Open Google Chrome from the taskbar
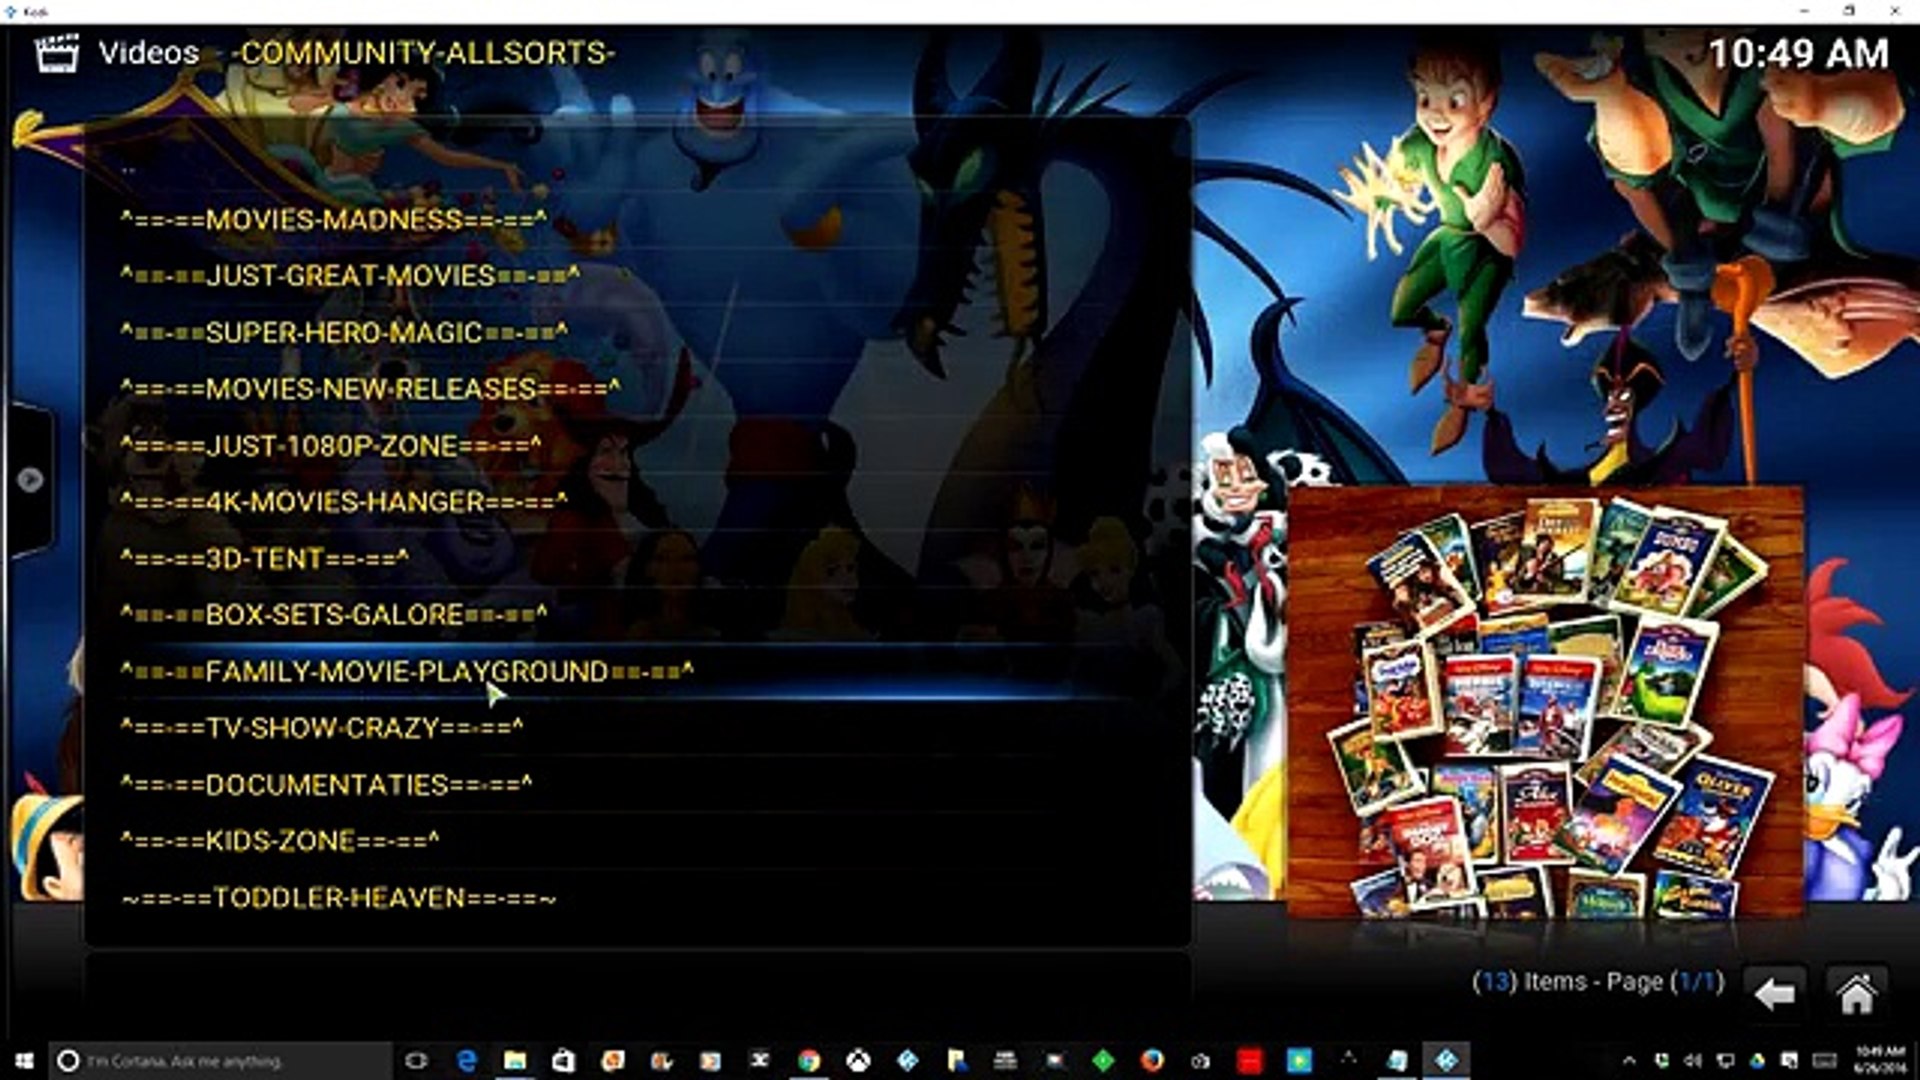The height and width of the screenshot is (1080, 1920). pos(810,1062)
